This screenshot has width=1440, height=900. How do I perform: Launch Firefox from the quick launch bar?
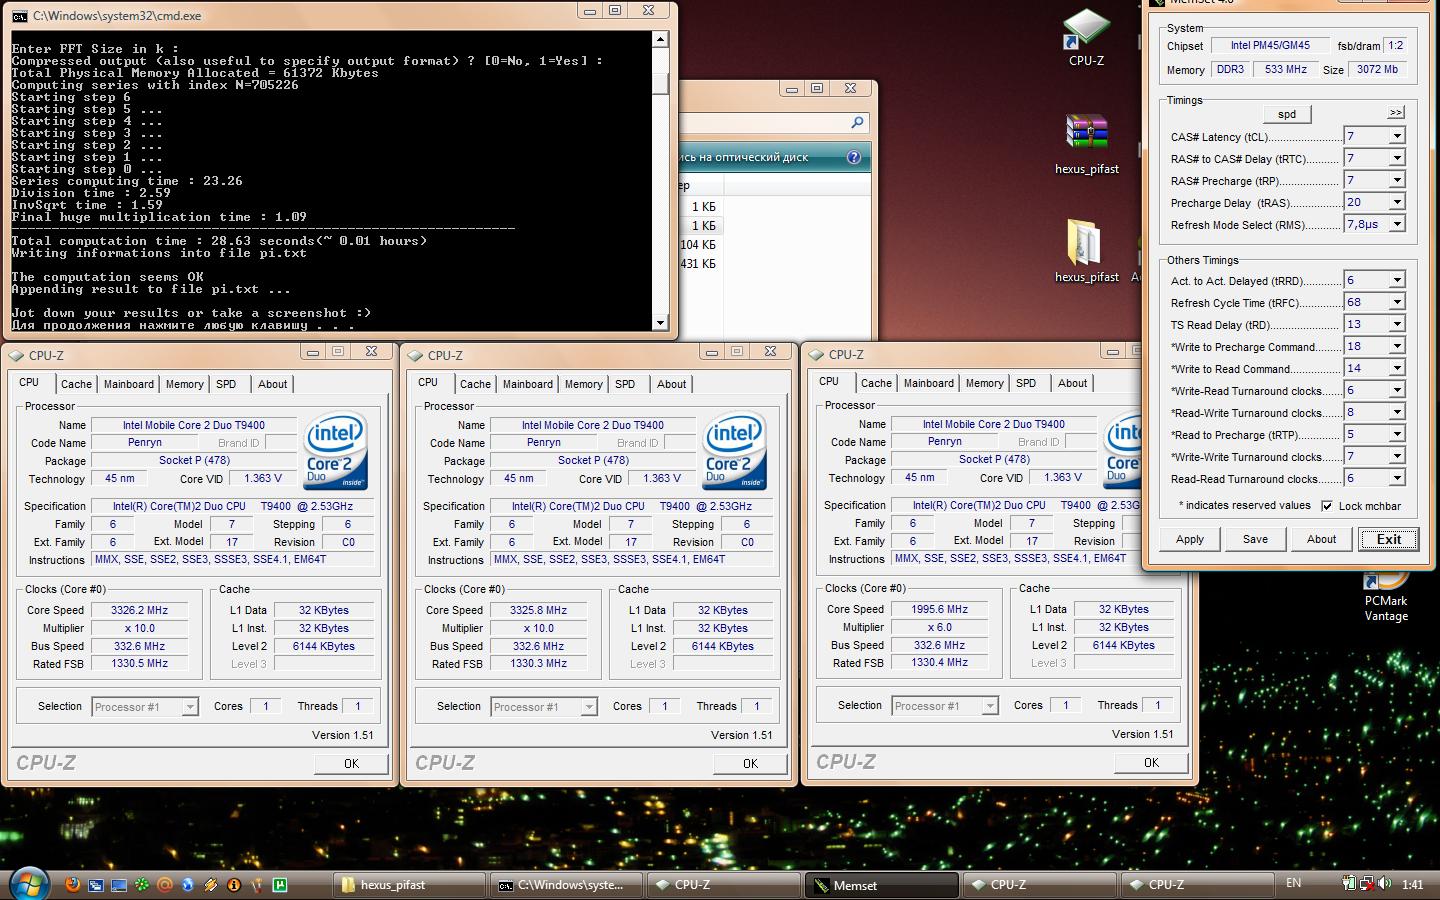coord(72,885)
